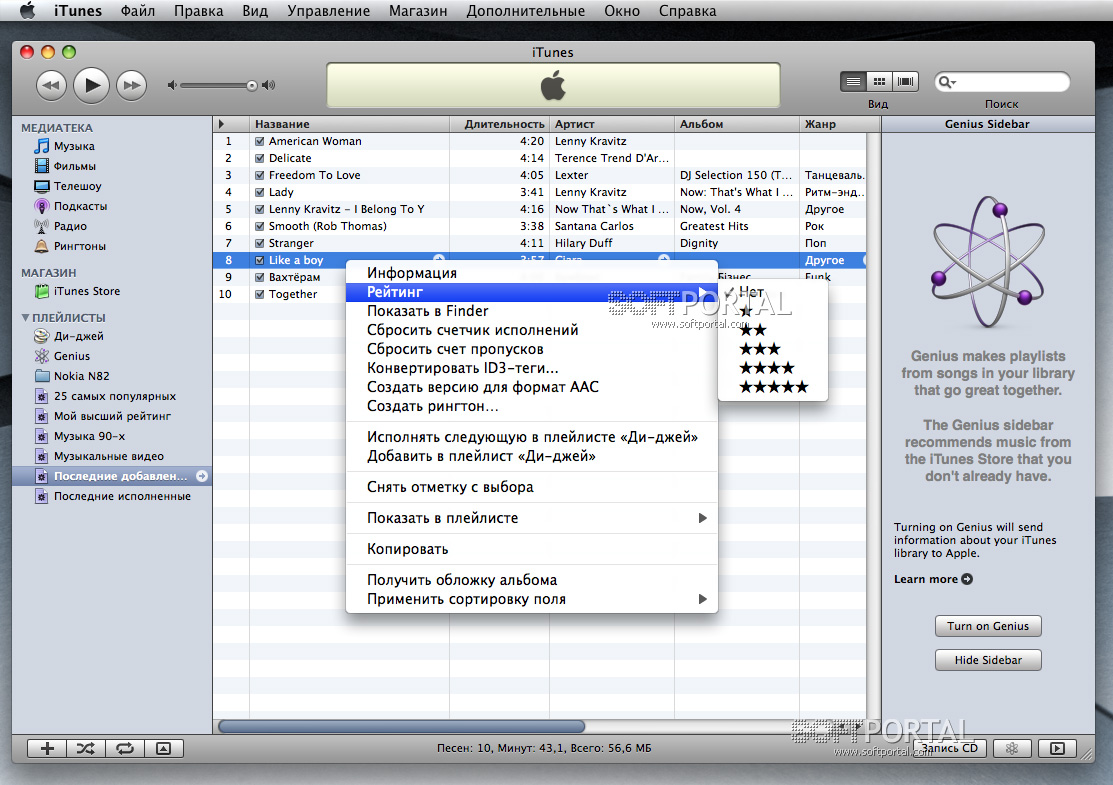Screen dimensions: 1113x785
Task: Click add playlist plus button
Action: tap(47, 748)
